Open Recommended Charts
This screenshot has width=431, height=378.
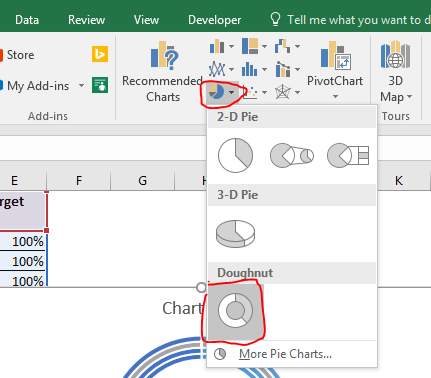pos(162,71)
